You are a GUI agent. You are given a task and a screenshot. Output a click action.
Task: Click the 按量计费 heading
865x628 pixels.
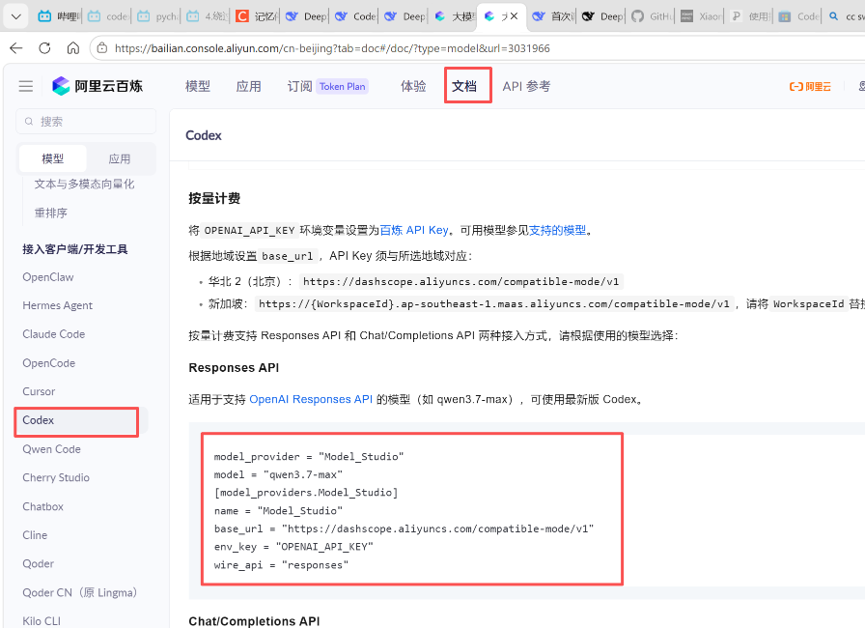point(215,199)
